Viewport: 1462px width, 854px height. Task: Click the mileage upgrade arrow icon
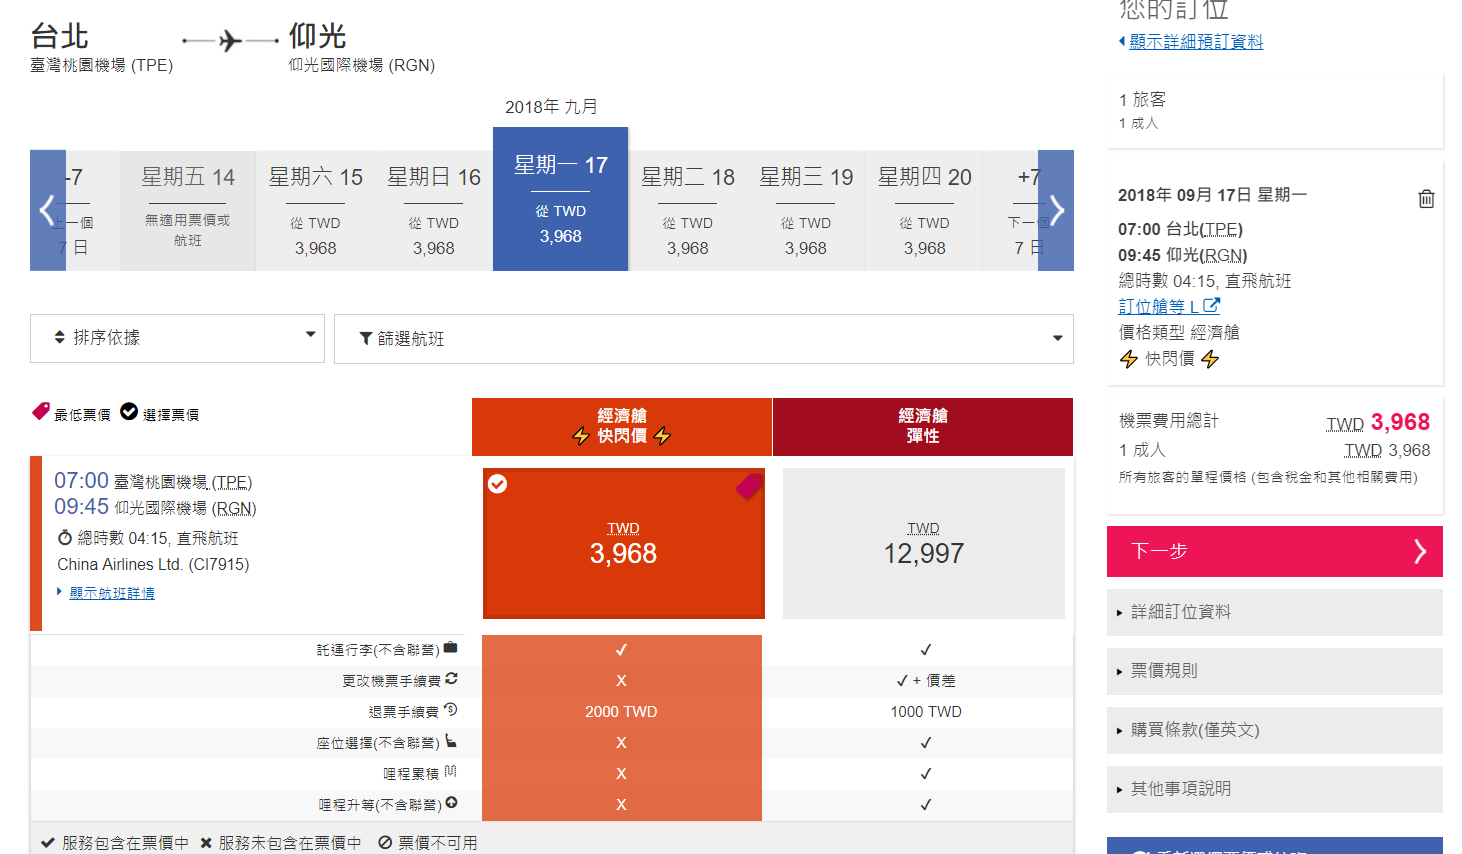click(x=451, y=803)
